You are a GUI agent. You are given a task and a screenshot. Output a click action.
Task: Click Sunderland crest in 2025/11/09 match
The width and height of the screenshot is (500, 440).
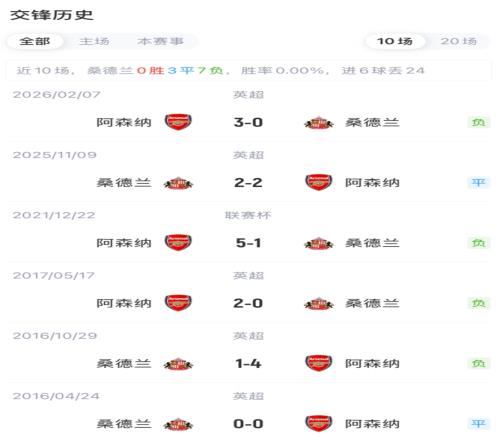tap(178, 183)
